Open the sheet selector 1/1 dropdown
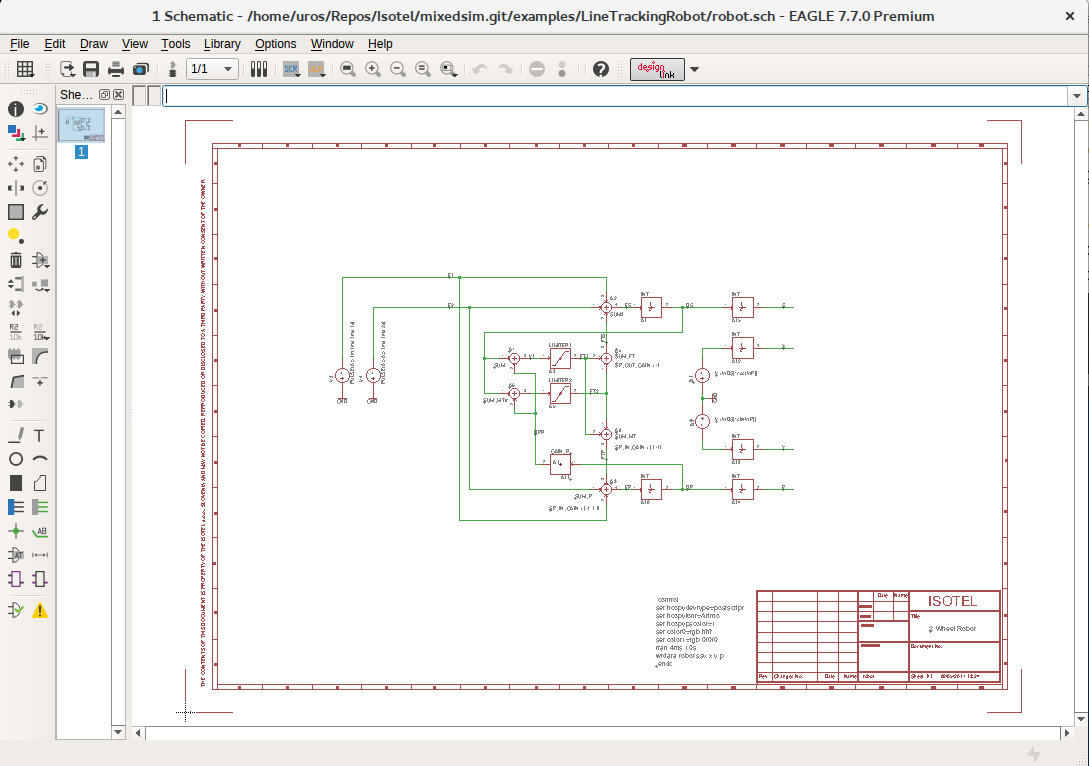Image resolution: width=1089 pixels, height=766 pixels. 213,69
